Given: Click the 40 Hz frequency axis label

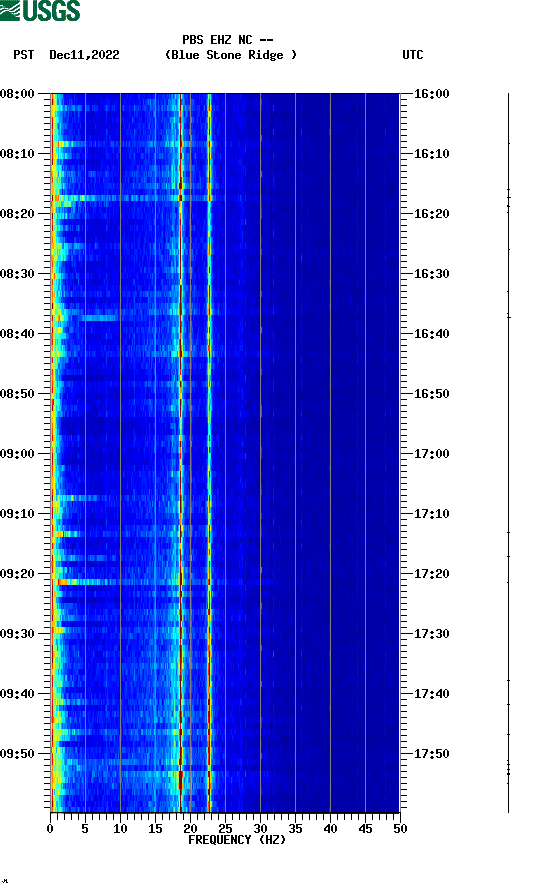Looking at the screenshot, I should tap(330, 829).
